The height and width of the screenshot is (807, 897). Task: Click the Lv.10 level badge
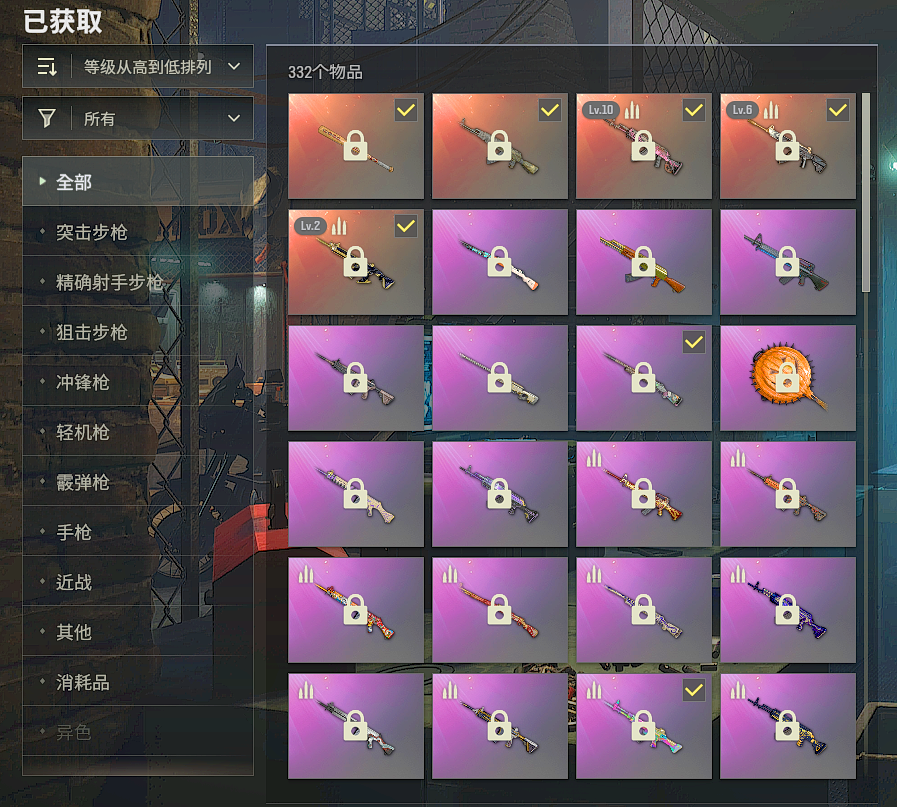(601, 110)
